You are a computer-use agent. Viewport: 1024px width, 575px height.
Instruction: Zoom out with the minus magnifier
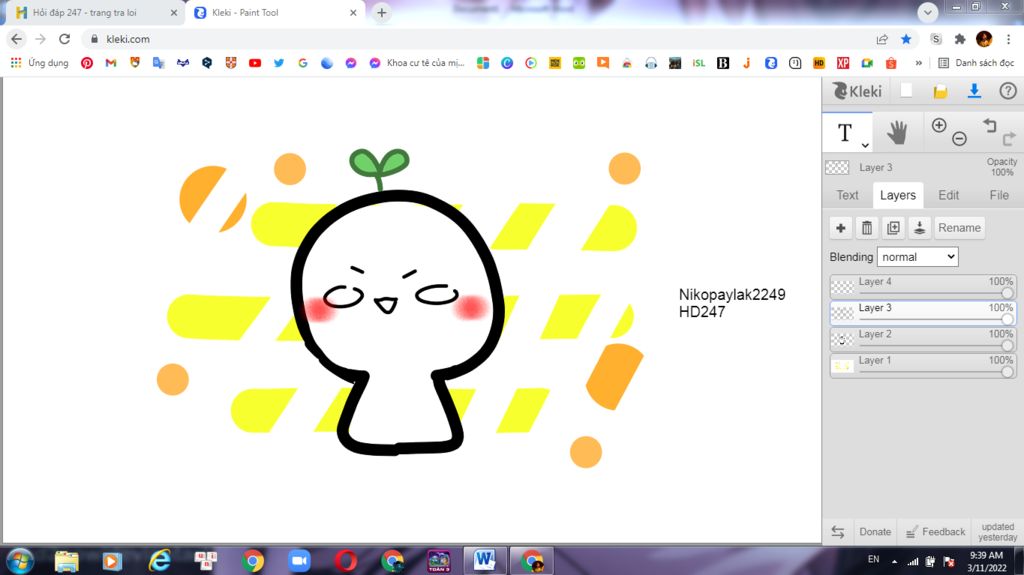(x=959, y=138)
